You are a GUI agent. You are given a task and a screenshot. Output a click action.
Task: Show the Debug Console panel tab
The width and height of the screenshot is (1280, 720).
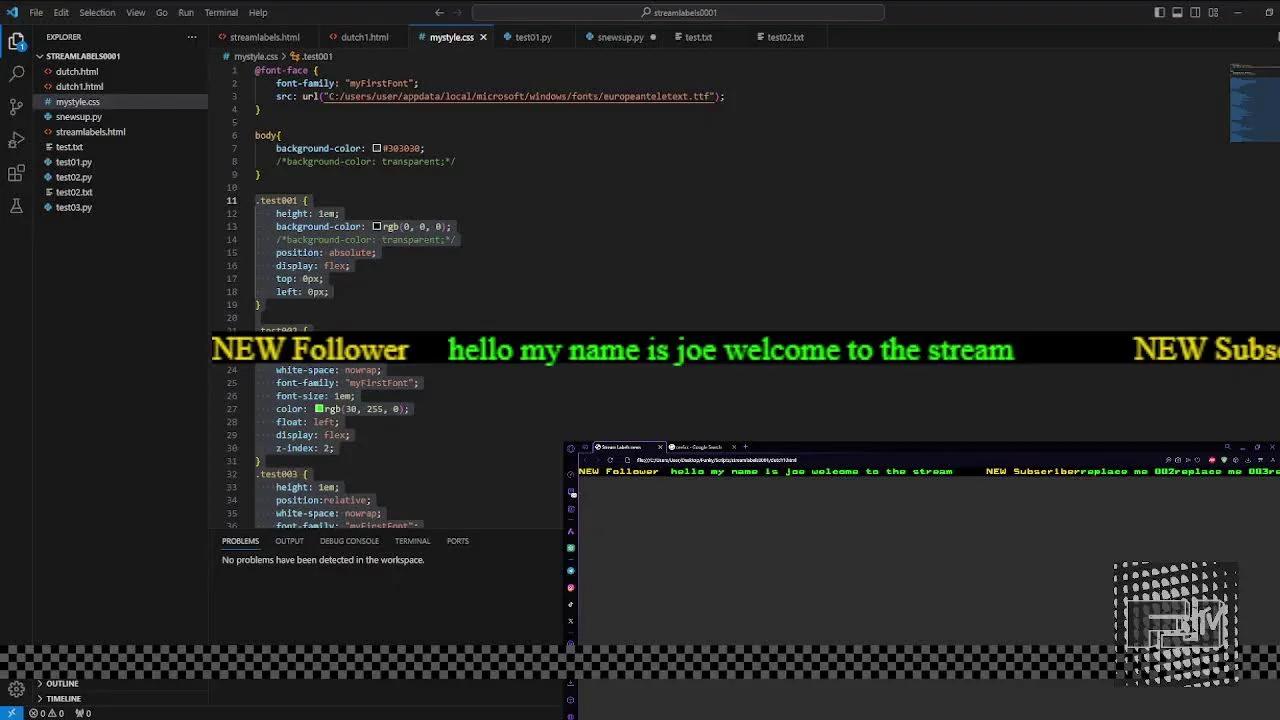349,541
